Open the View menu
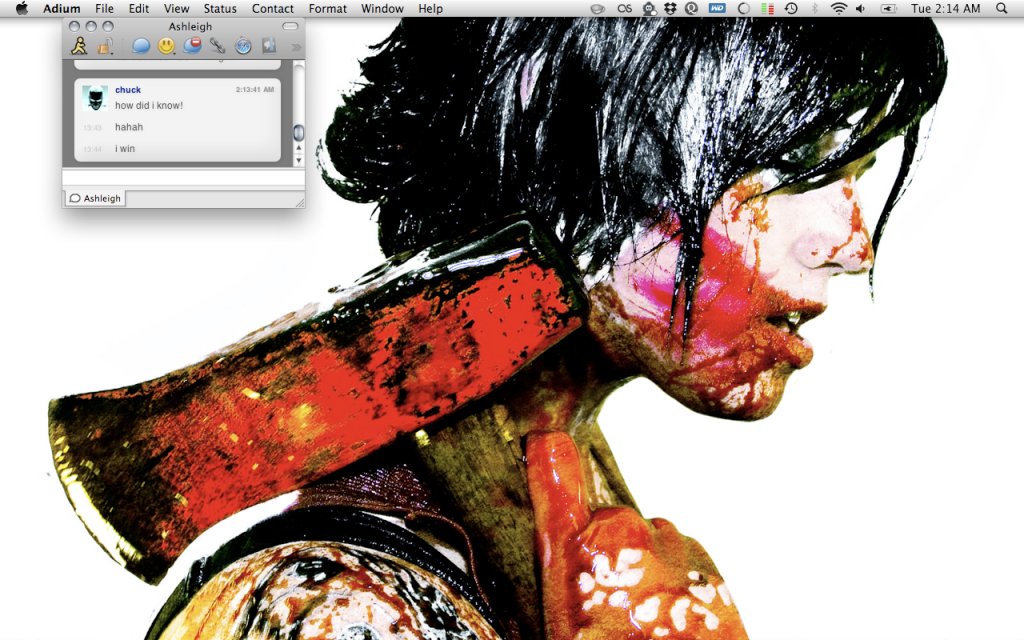 click(x=176, y=8)
